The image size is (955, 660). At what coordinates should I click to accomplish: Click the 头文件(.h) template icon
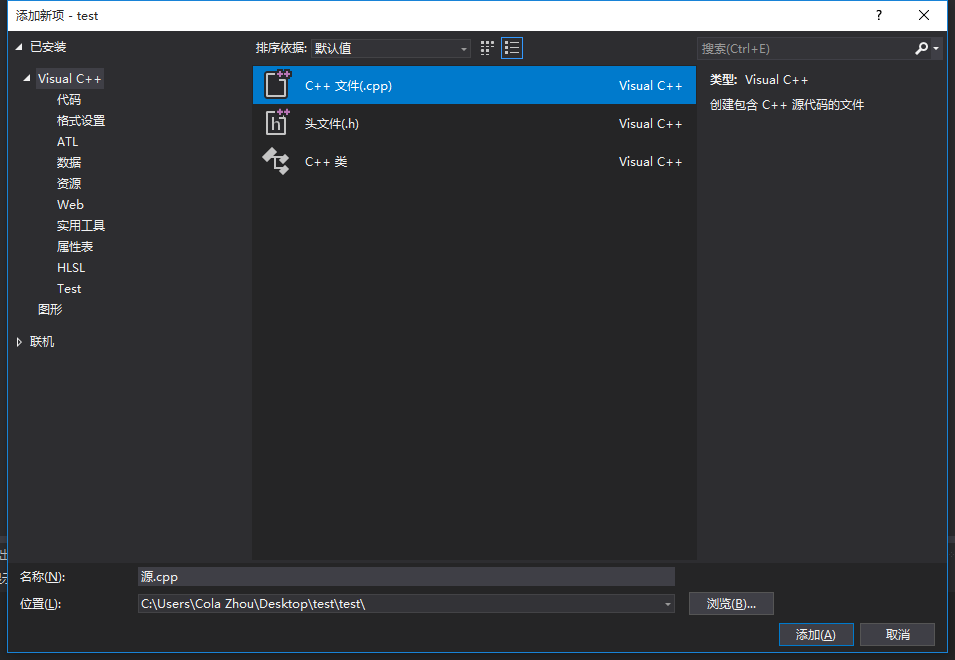click(276, 123)
